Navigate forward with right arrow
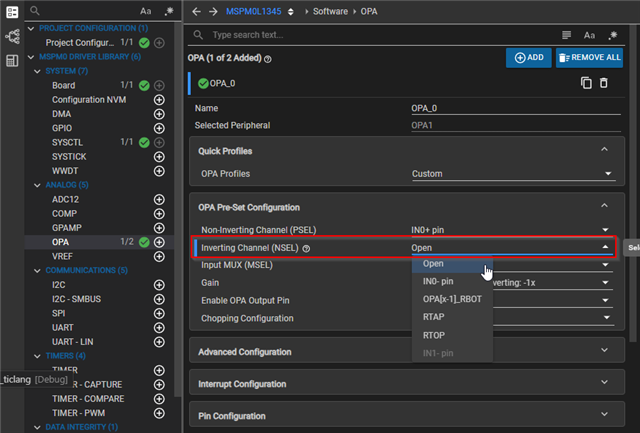Viewport: 640px width, 433px height. point(213,11)
